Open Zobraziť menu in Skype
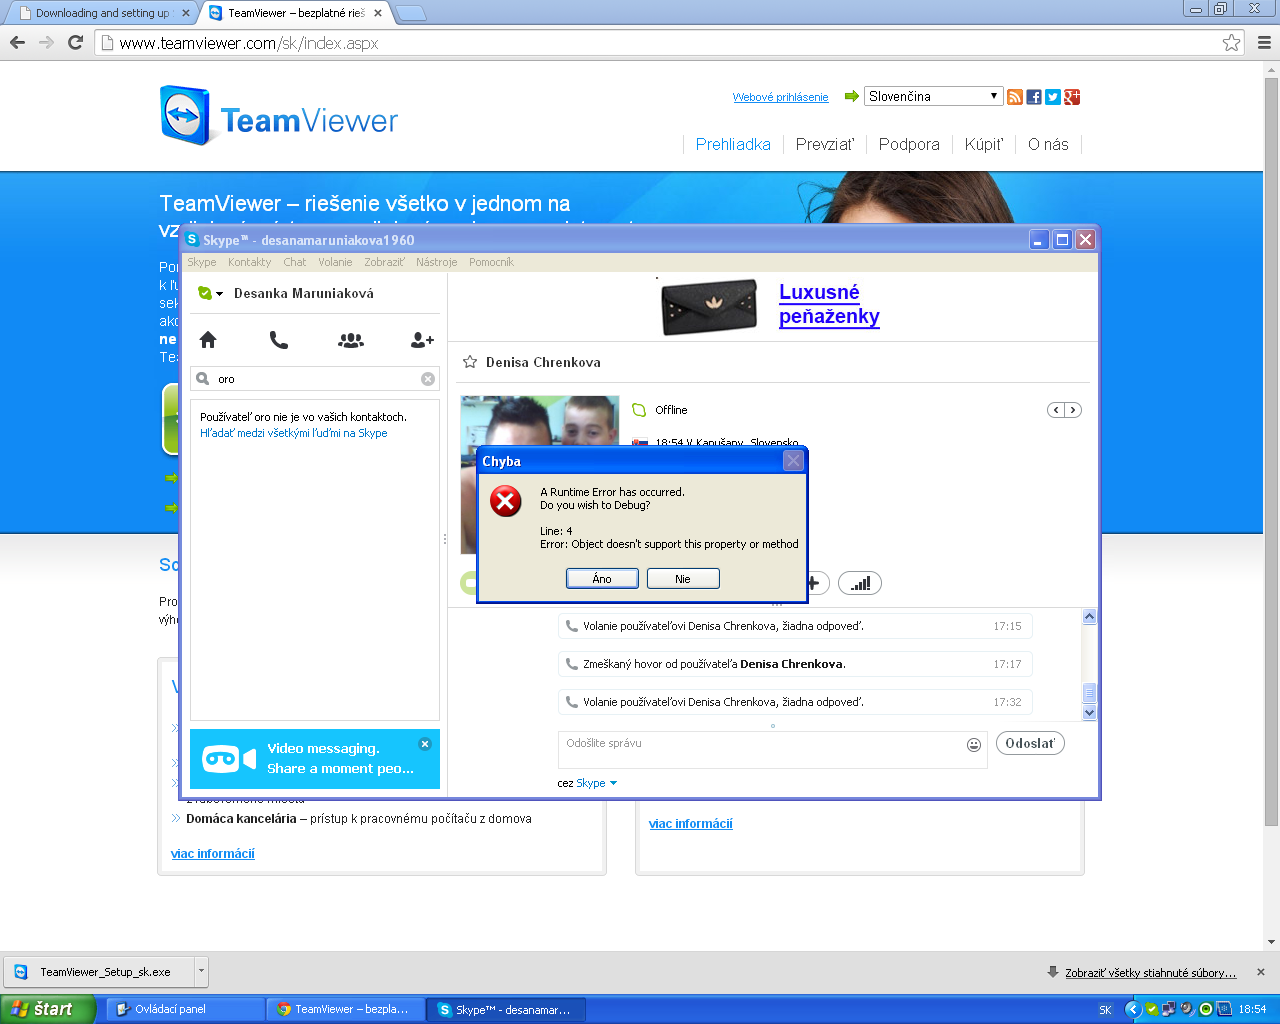This screenshot has height=1024, width=1280. (385, 262)
